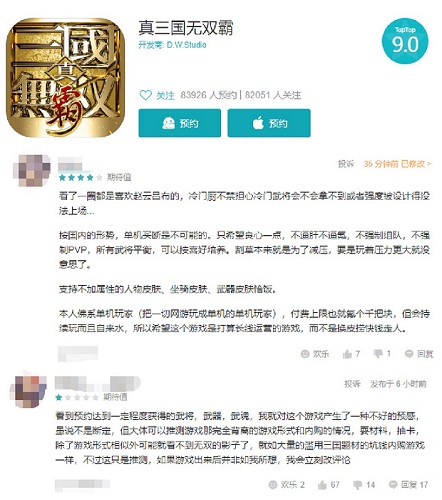Upvote the second review showing 67

point(329,485)
